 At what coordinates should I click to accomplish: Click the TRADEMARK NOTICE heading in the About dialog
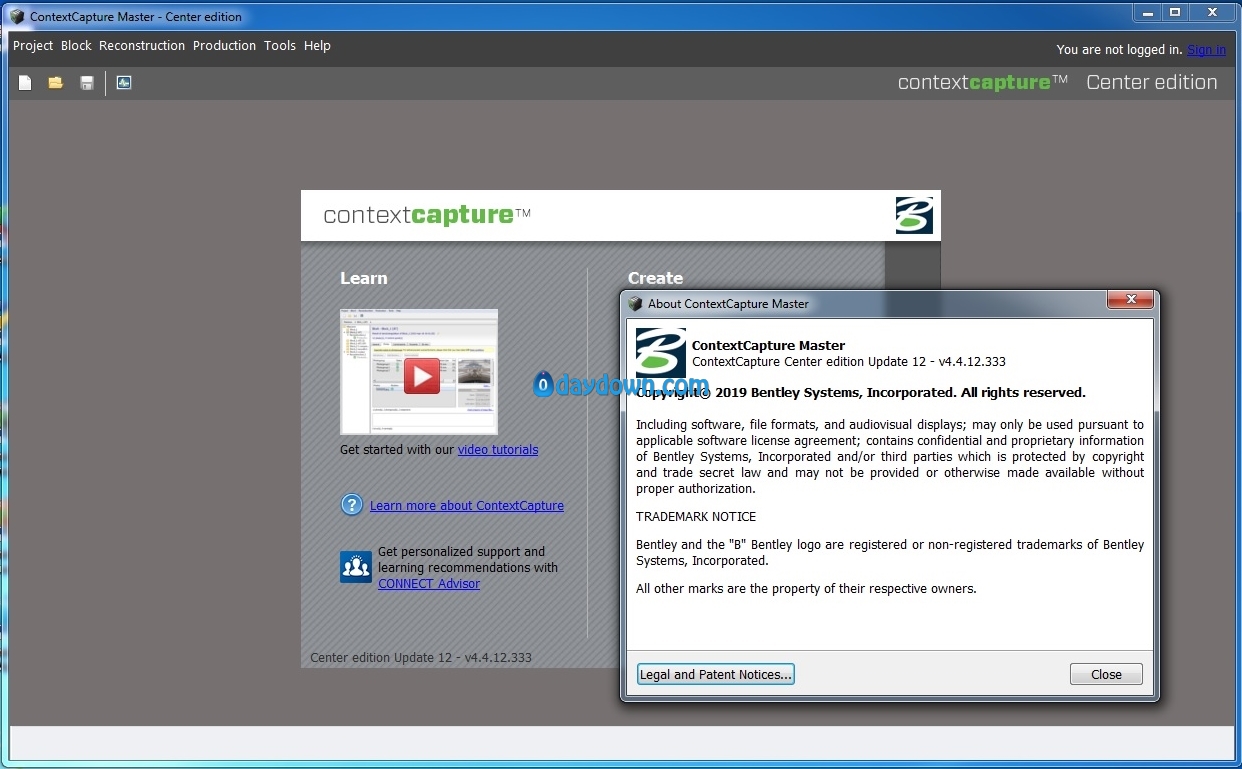[696, 517]
